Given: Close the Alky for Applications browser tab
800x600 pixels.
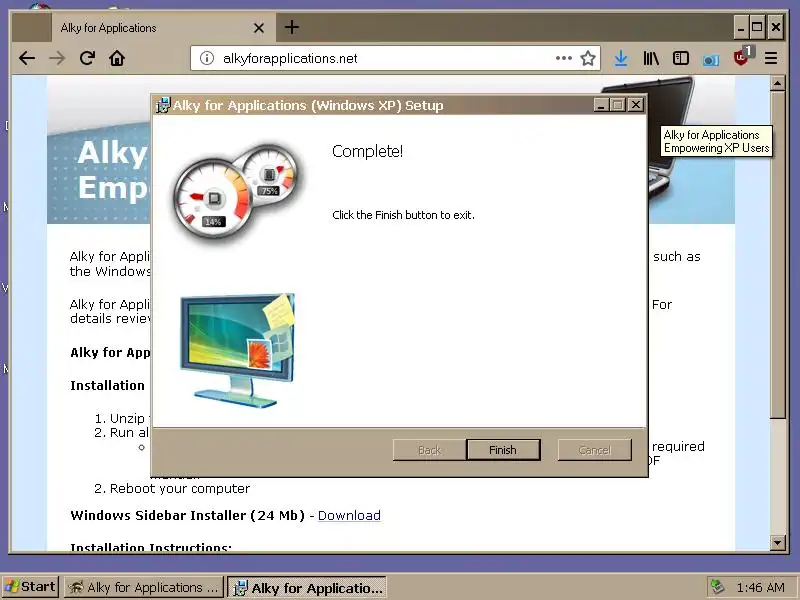Looking at the screenshot, I should (x=259, y=28).
